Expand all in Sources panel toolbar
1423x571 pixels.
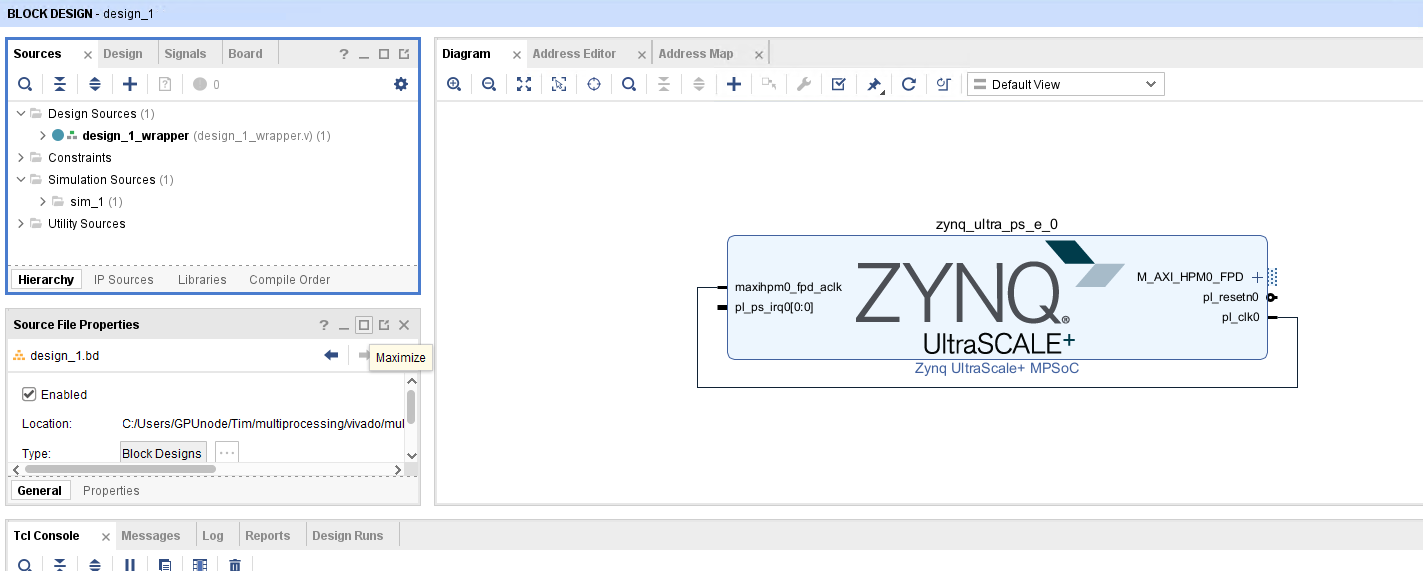point(95,84)
